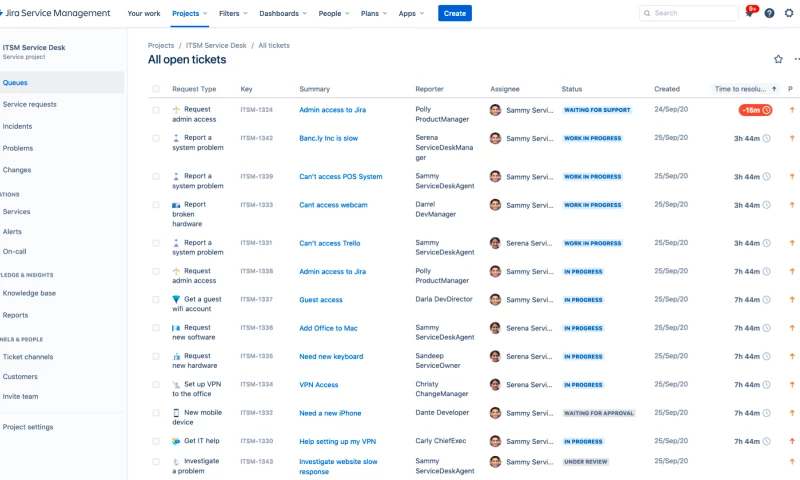Click assignee avatar on ITSM-1336 row

pyautogui.click(x=495, y=328)
